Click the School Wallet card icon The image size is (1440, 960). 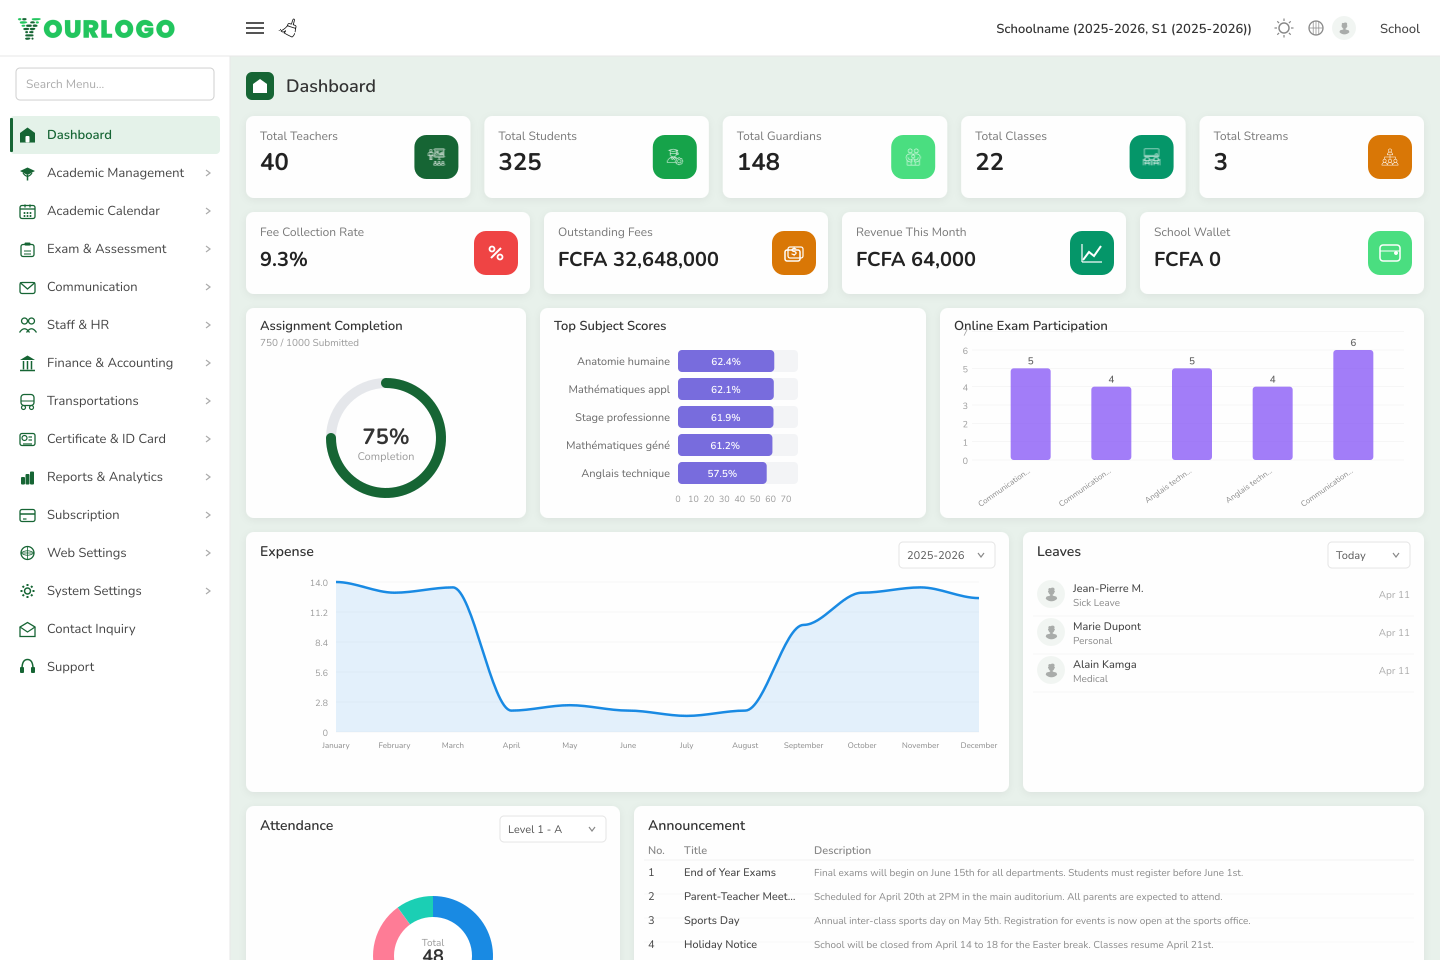point(1390,253)
